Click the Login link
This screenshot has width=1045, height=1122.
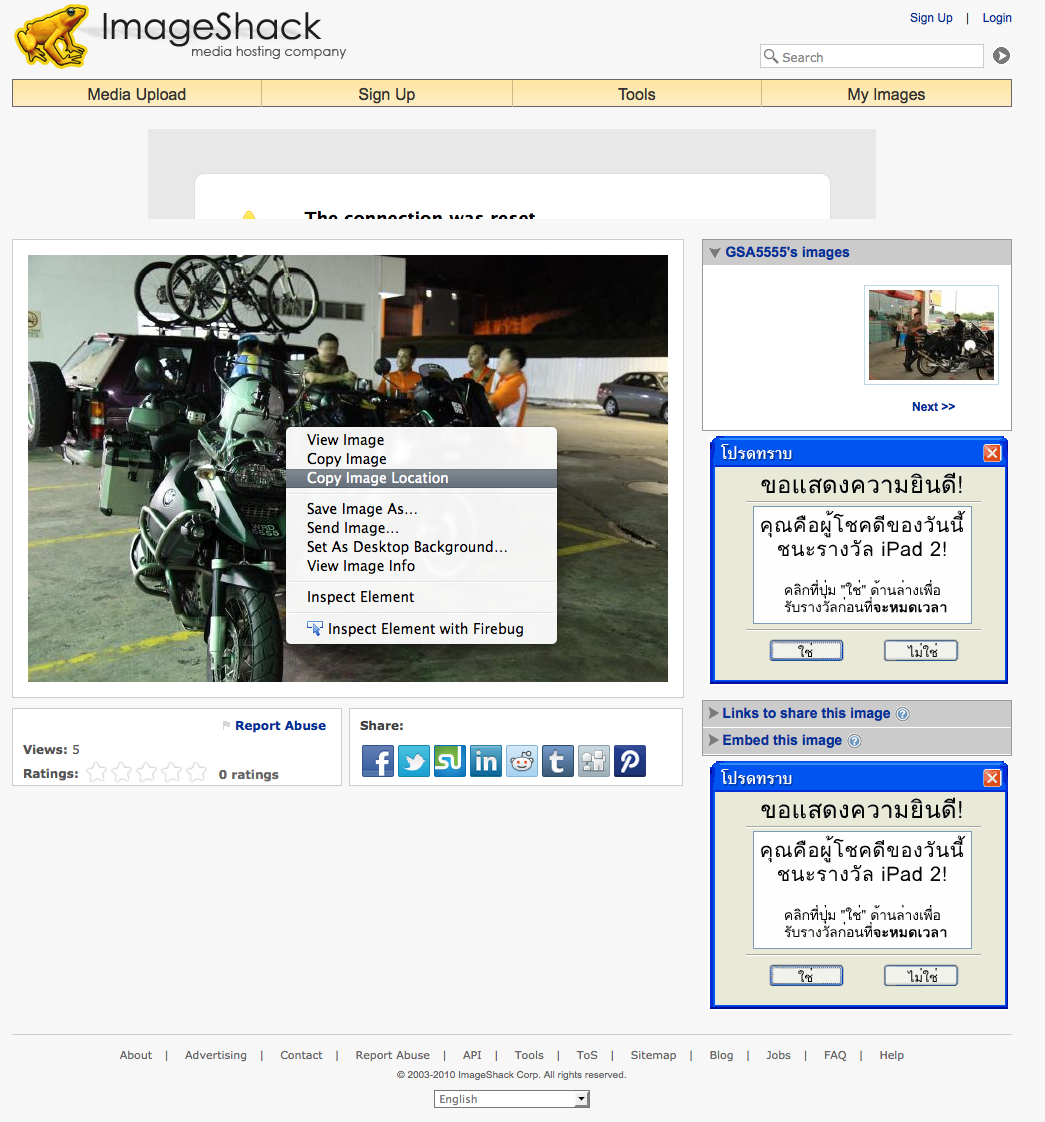[x=996, y=18]
